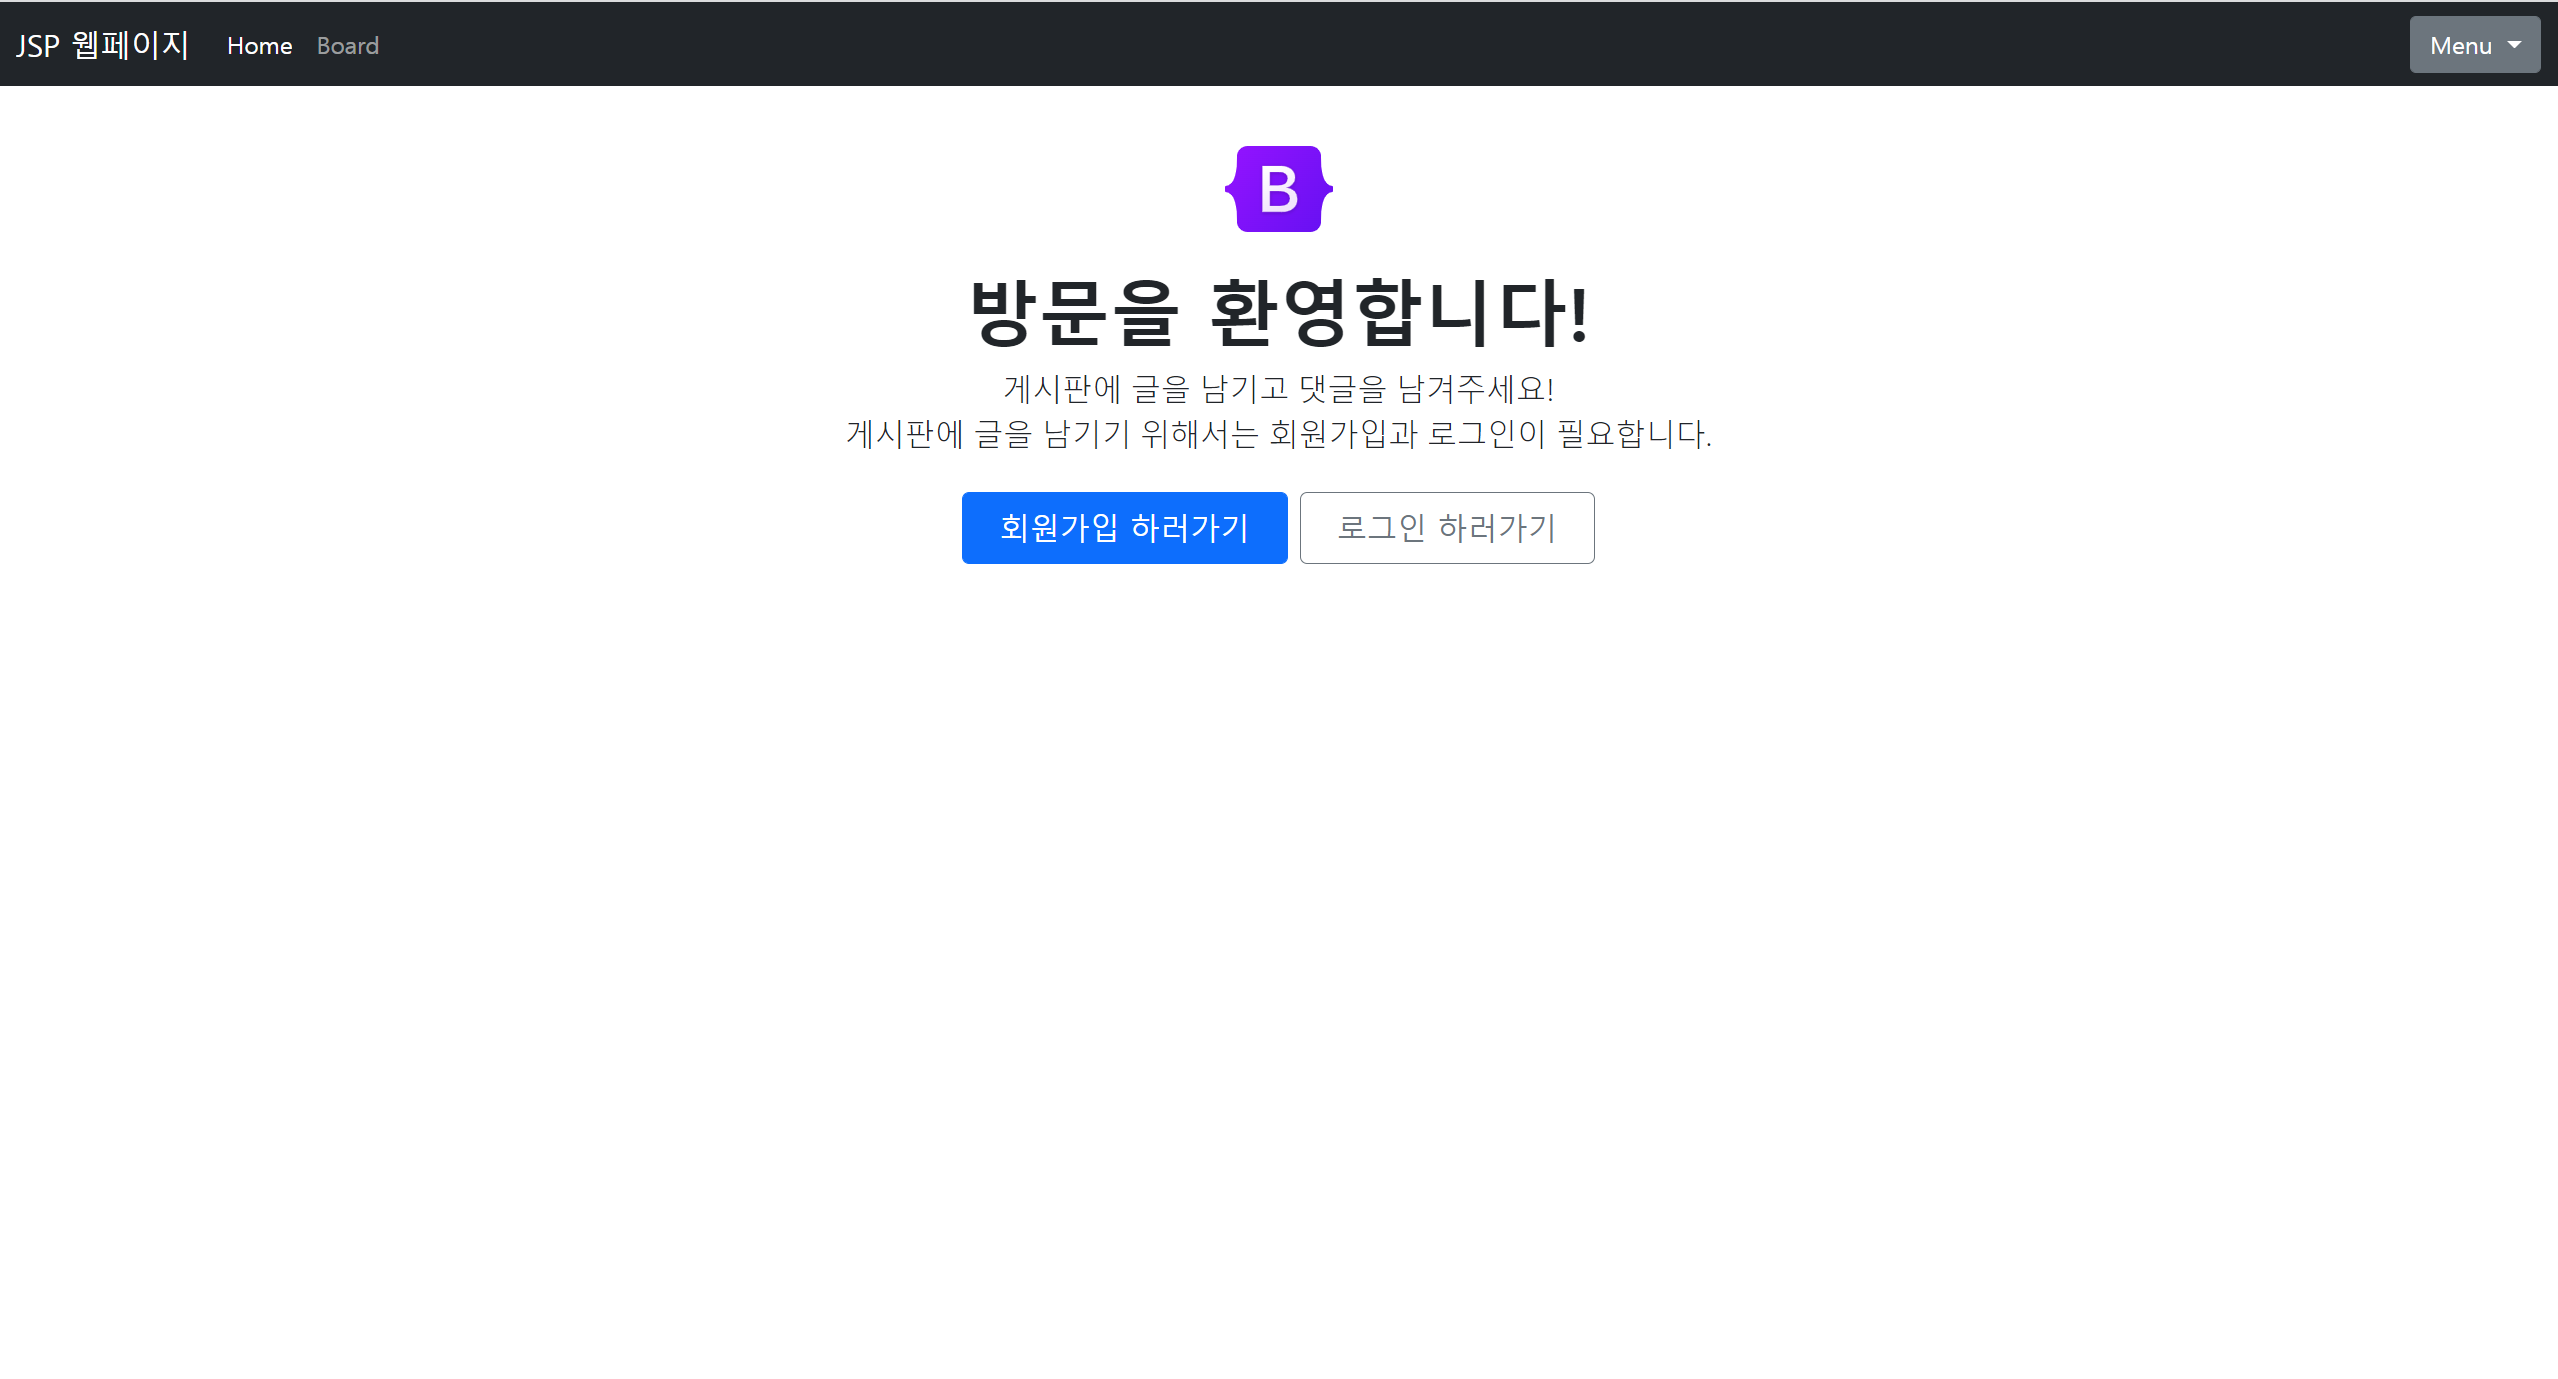
Task: Click the blue 회원가입 하러가기 button
Action: coord(1124,528)
